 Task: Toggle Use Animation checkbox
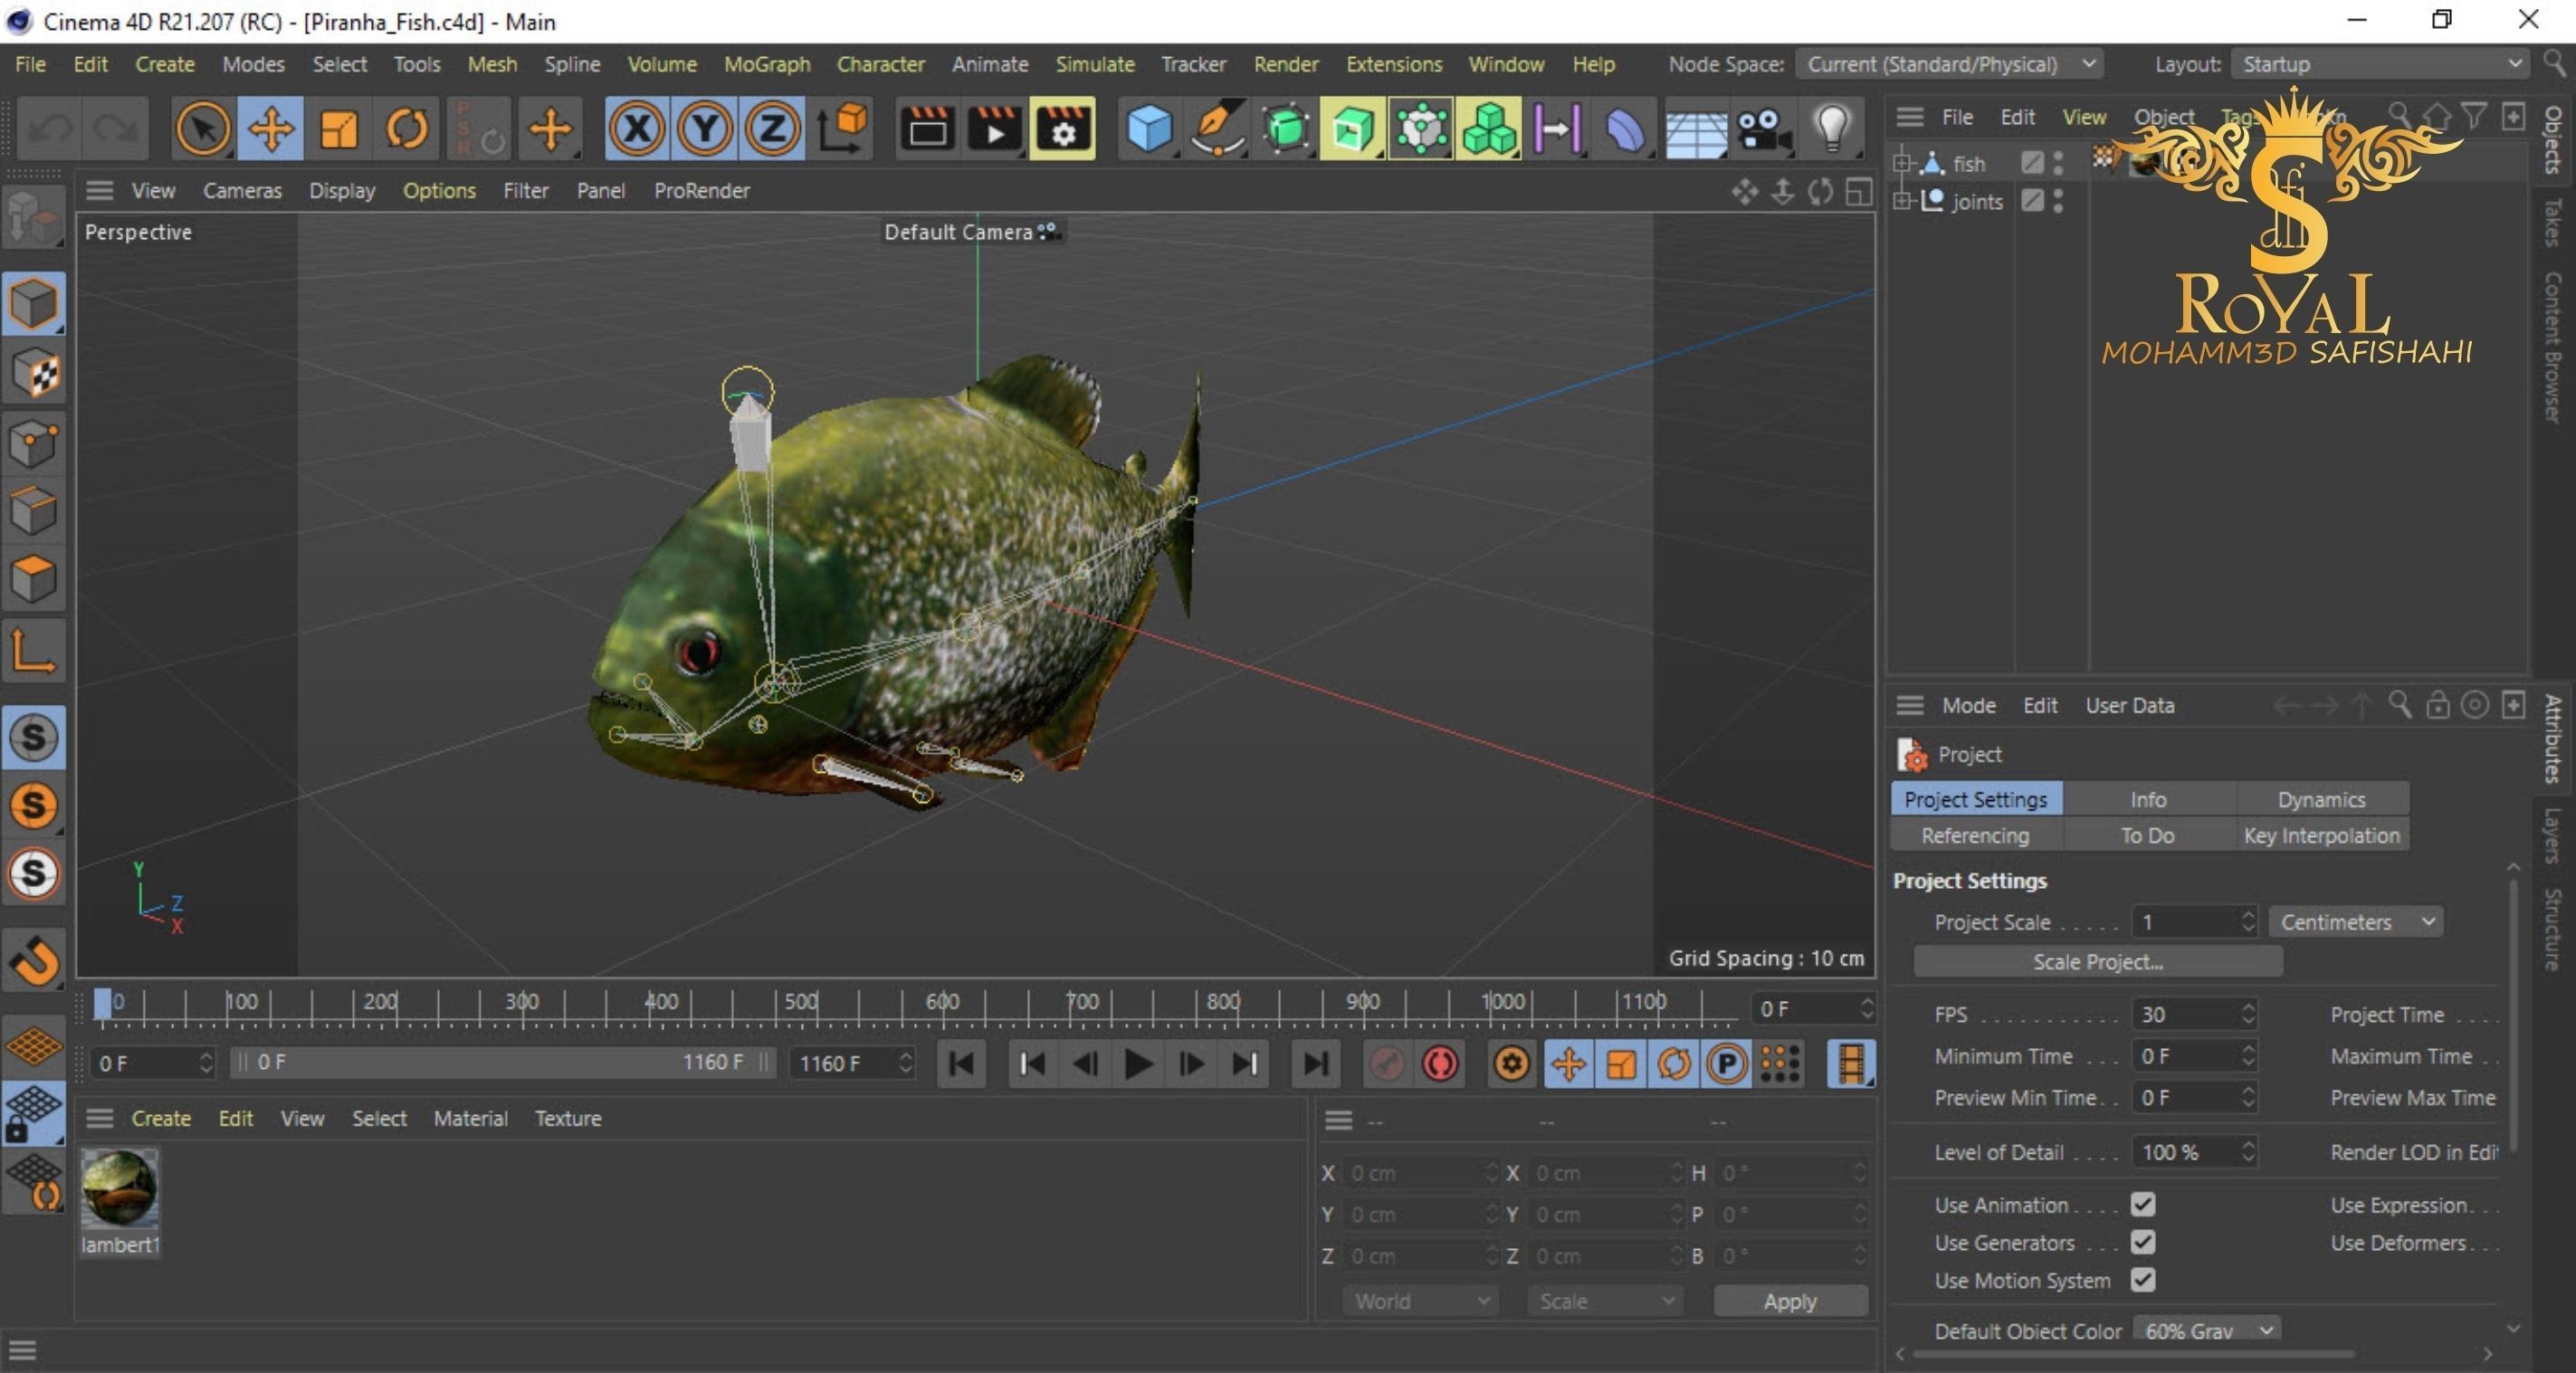point(2142,1204)
